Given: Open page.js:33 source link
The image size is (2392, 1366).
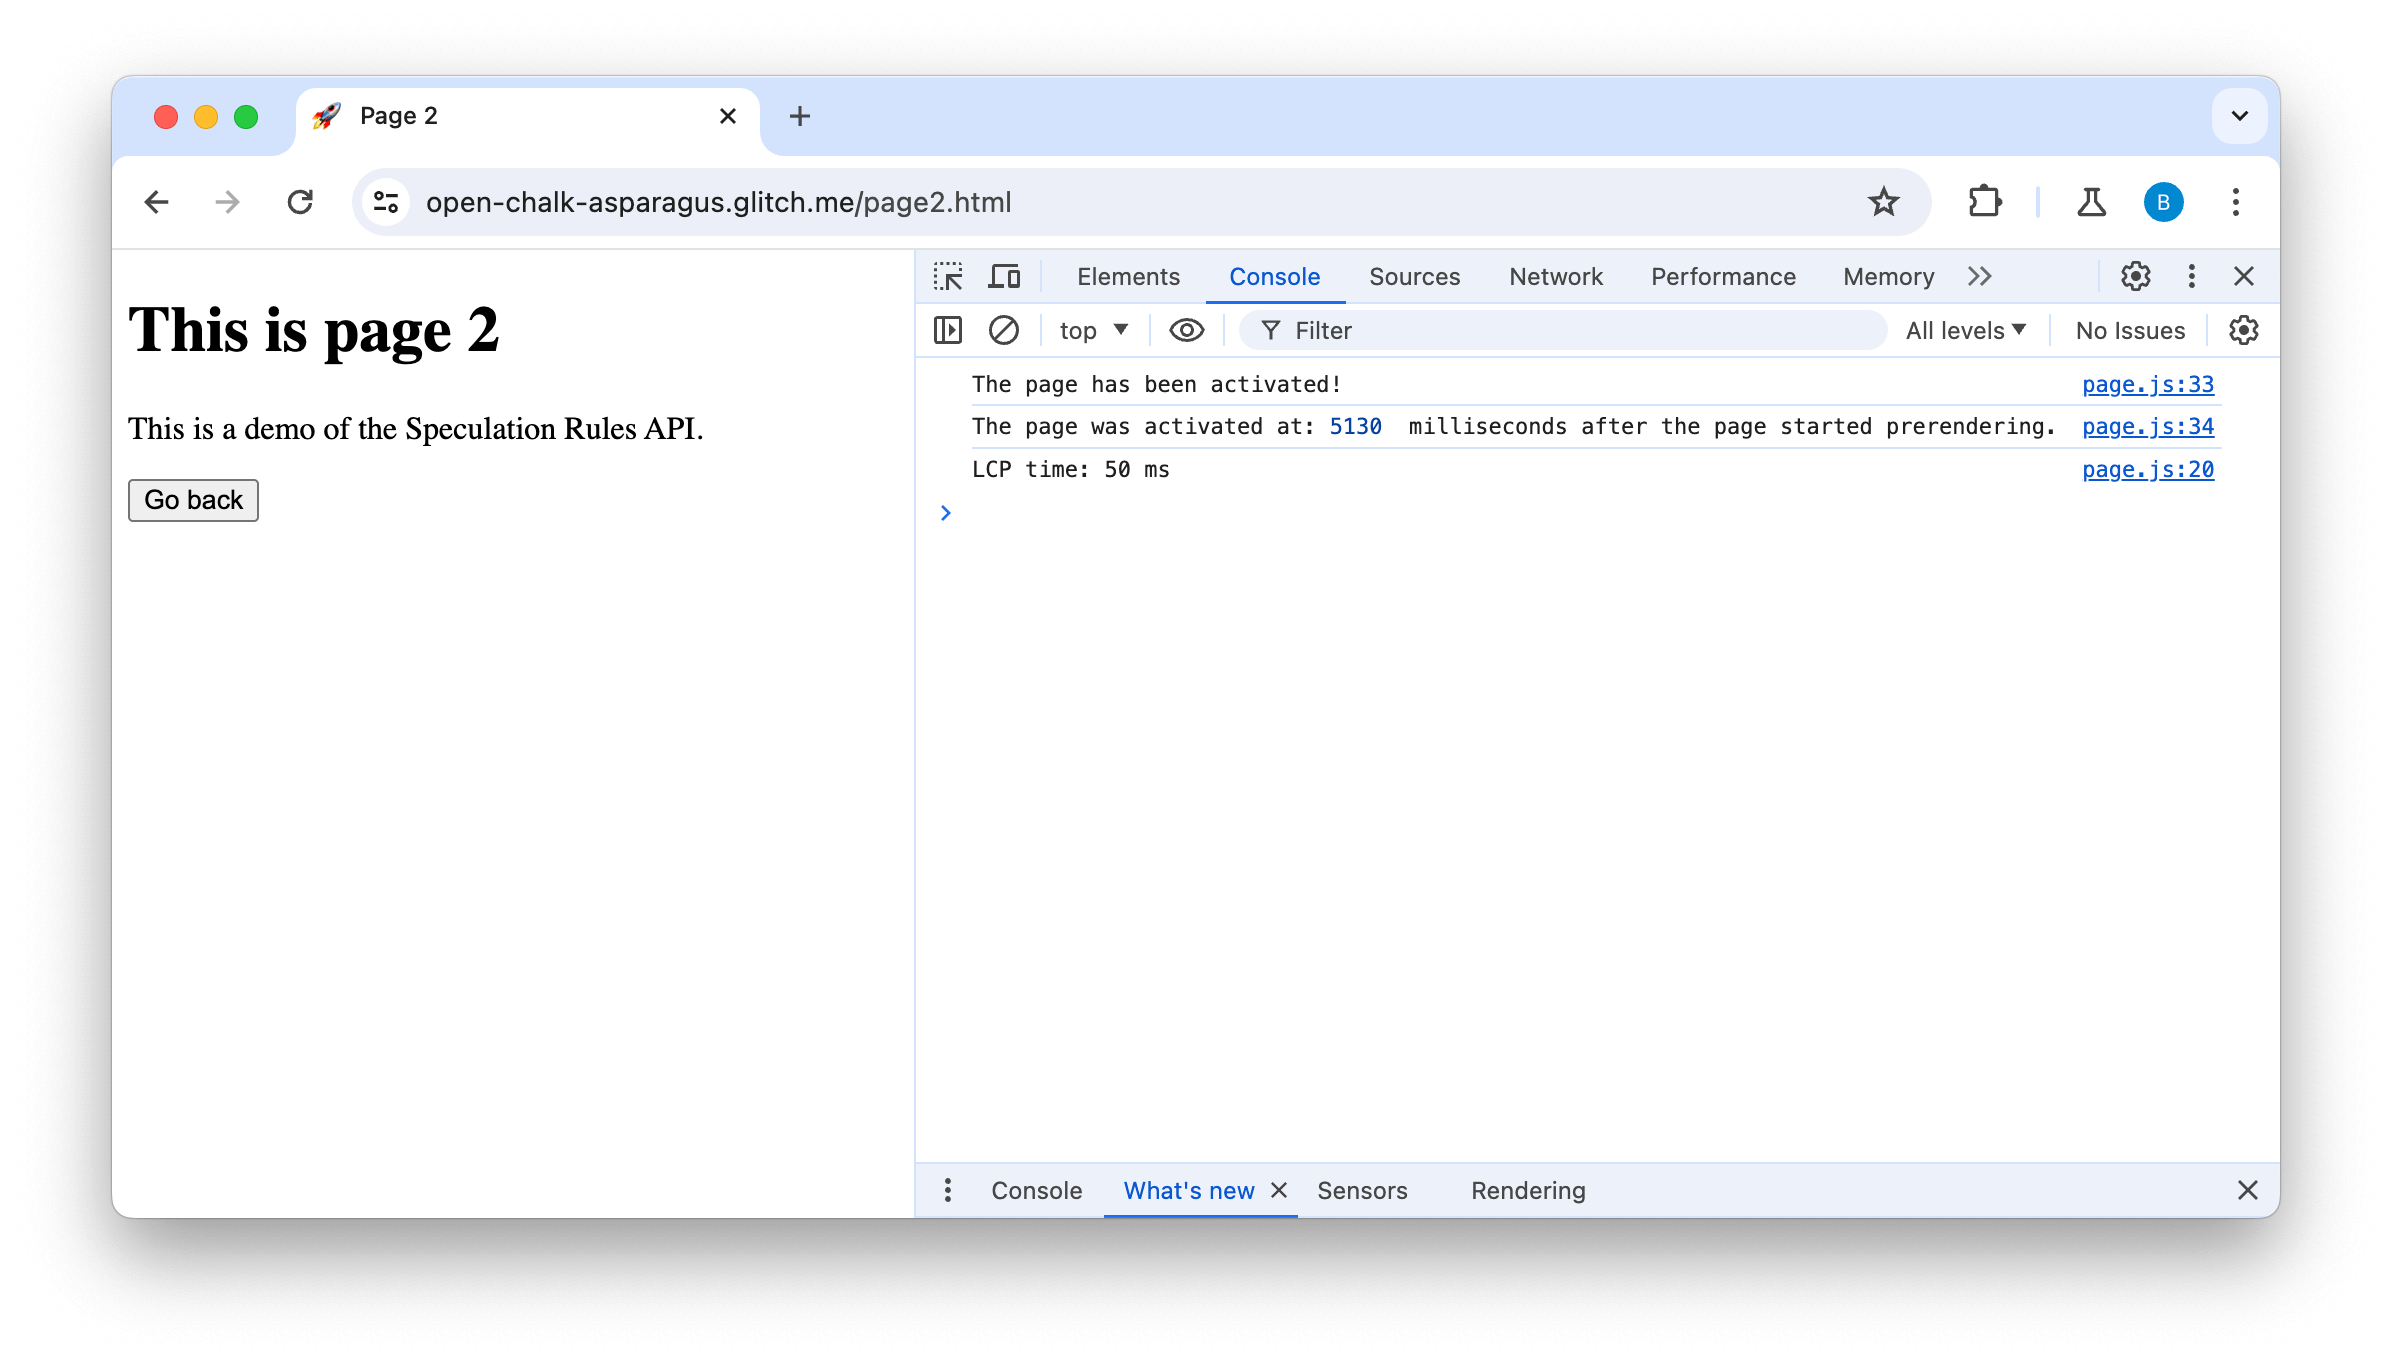Looking at the screenshot, I should pyautogui.click(x=2147, y=383).
